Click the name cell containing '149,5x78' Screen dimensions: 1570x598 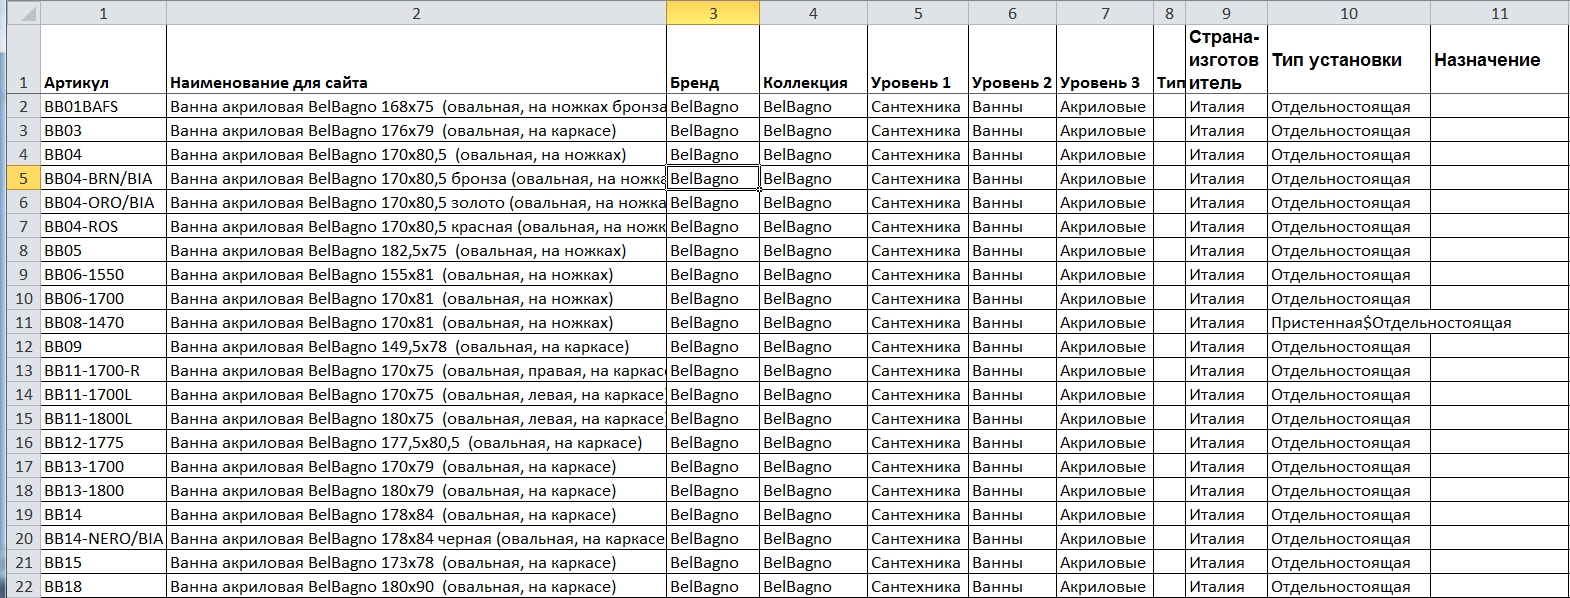coord(416,346)
